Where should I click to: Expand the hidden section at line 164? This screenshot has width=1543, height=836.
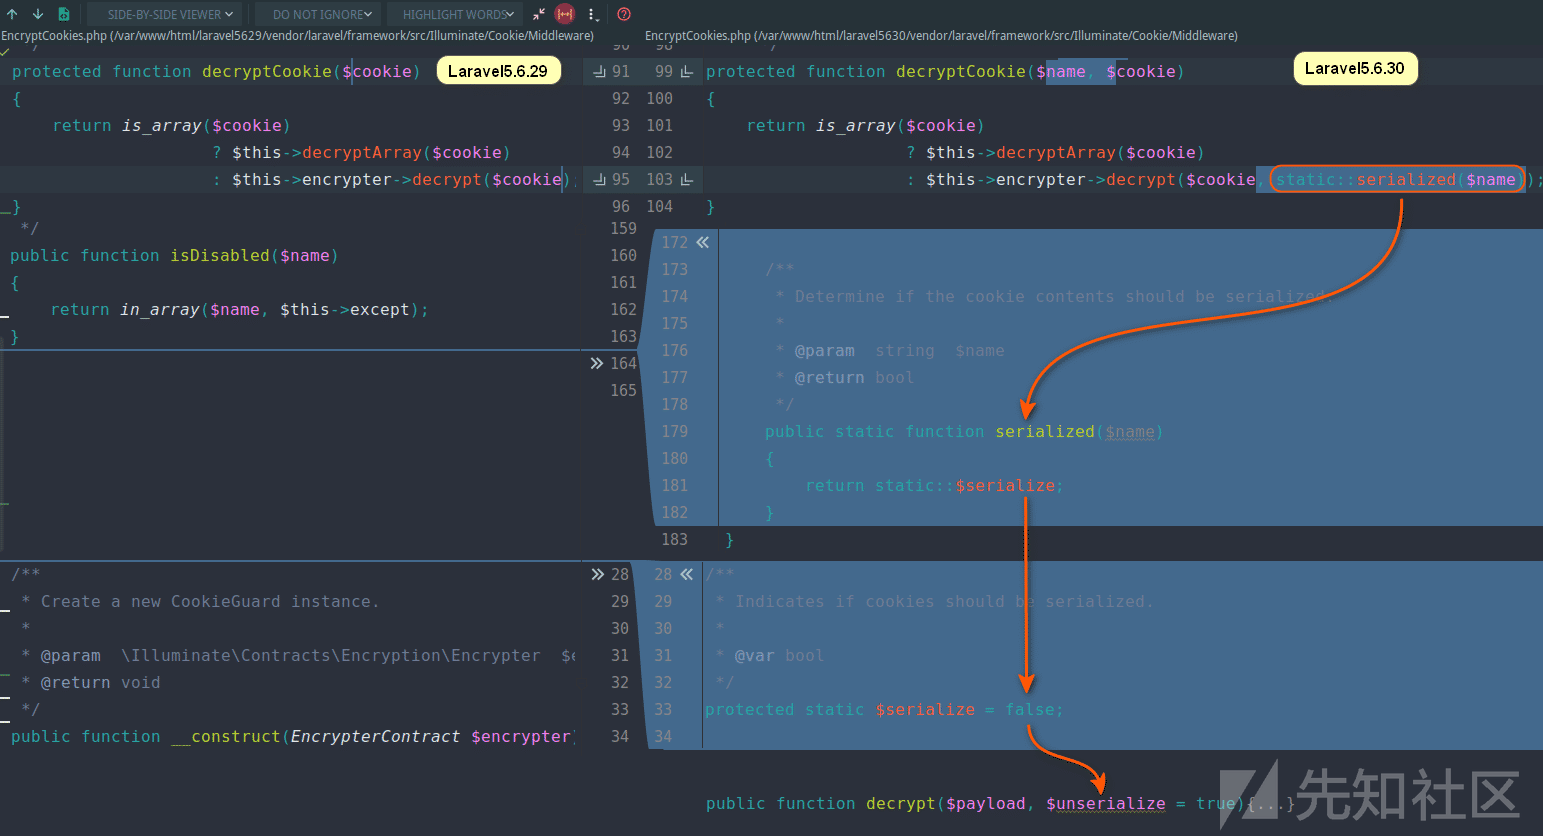coord(597,363)
